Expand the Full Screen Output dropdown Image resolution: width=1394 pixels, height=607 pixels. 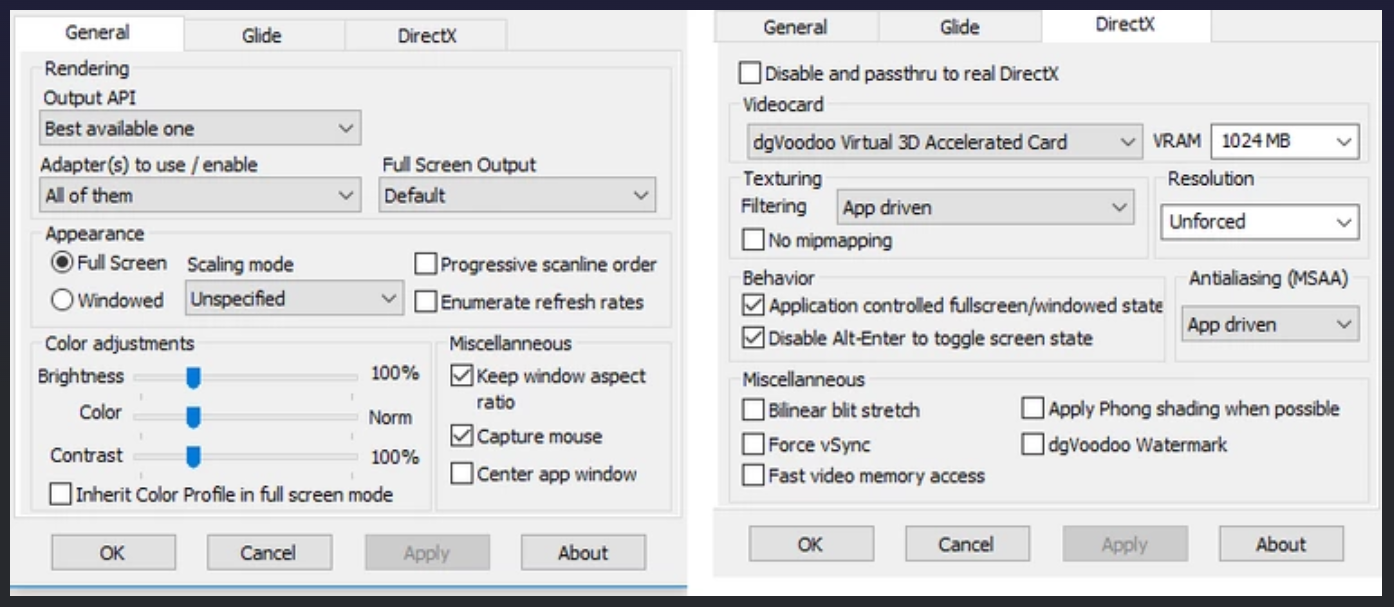click(x=517, y=195)
